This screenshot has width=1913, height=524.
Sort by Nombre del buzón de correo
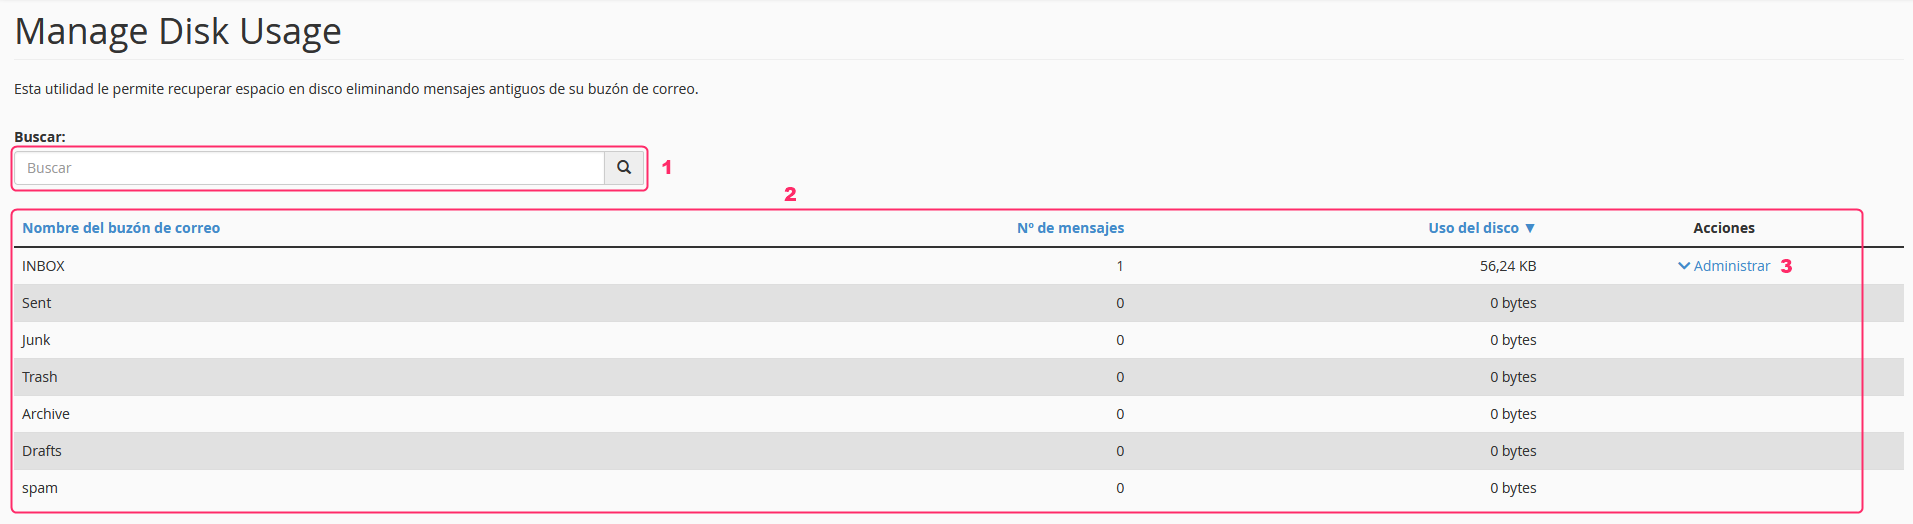(121, 228)
